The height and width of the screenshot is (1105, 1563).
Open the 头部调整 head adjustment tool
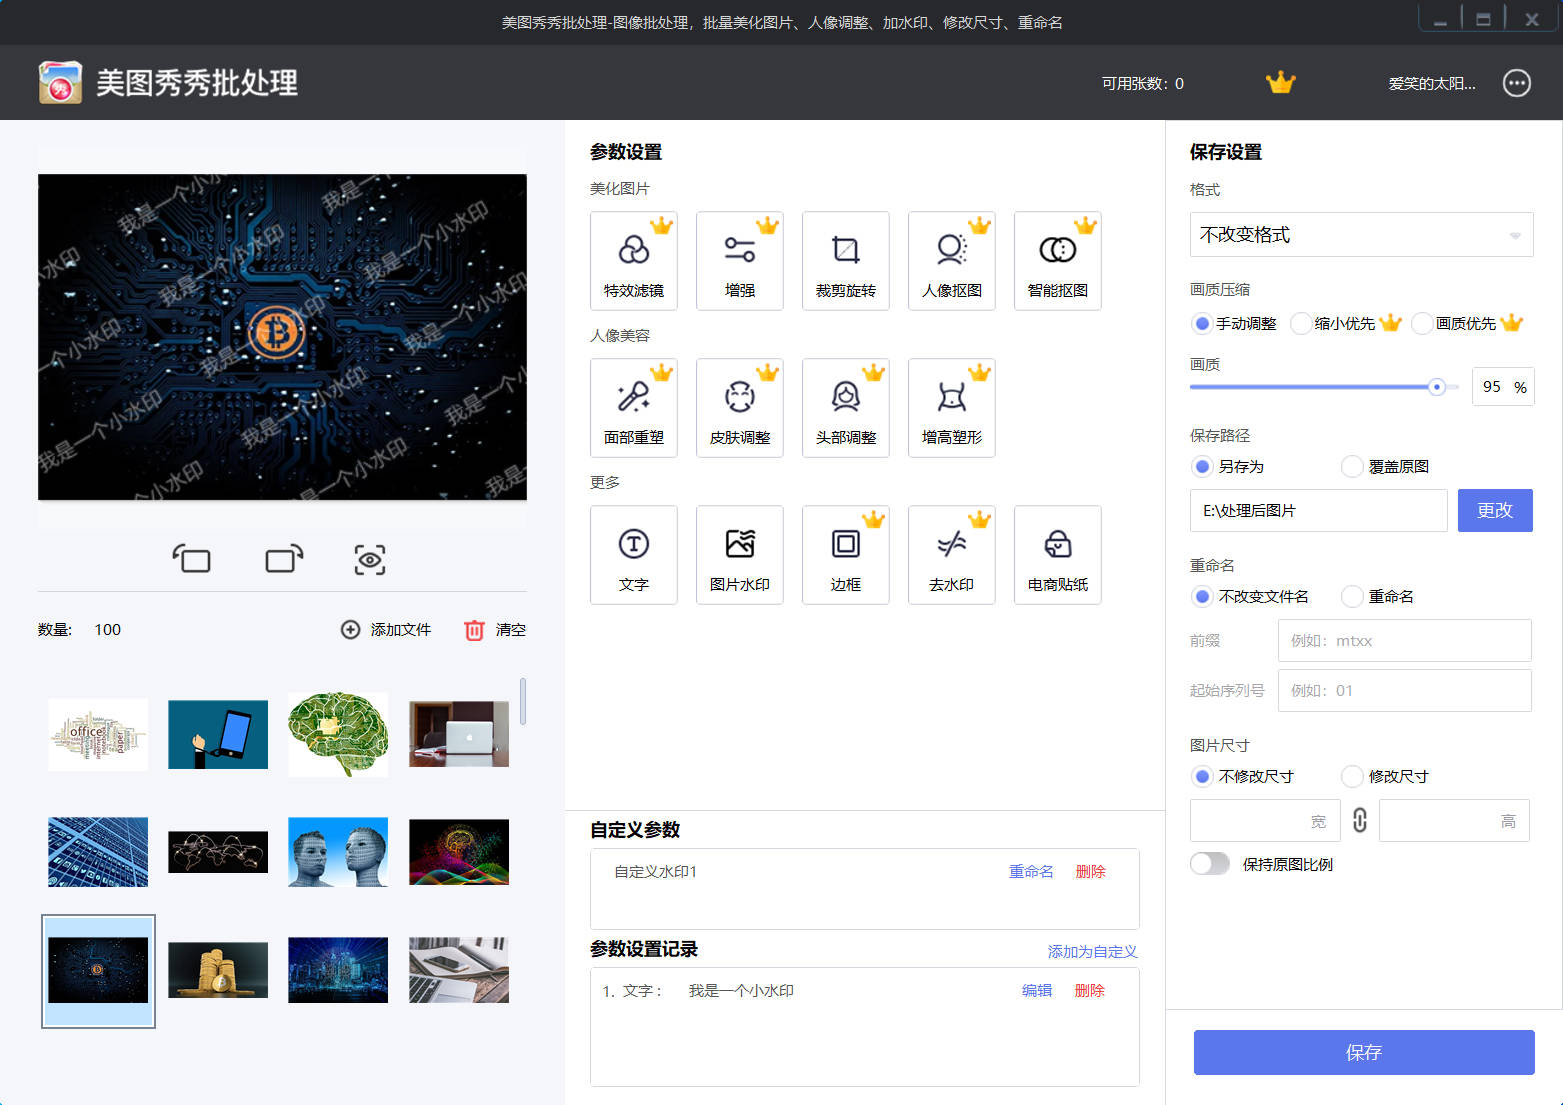click(x=846, y=408)
